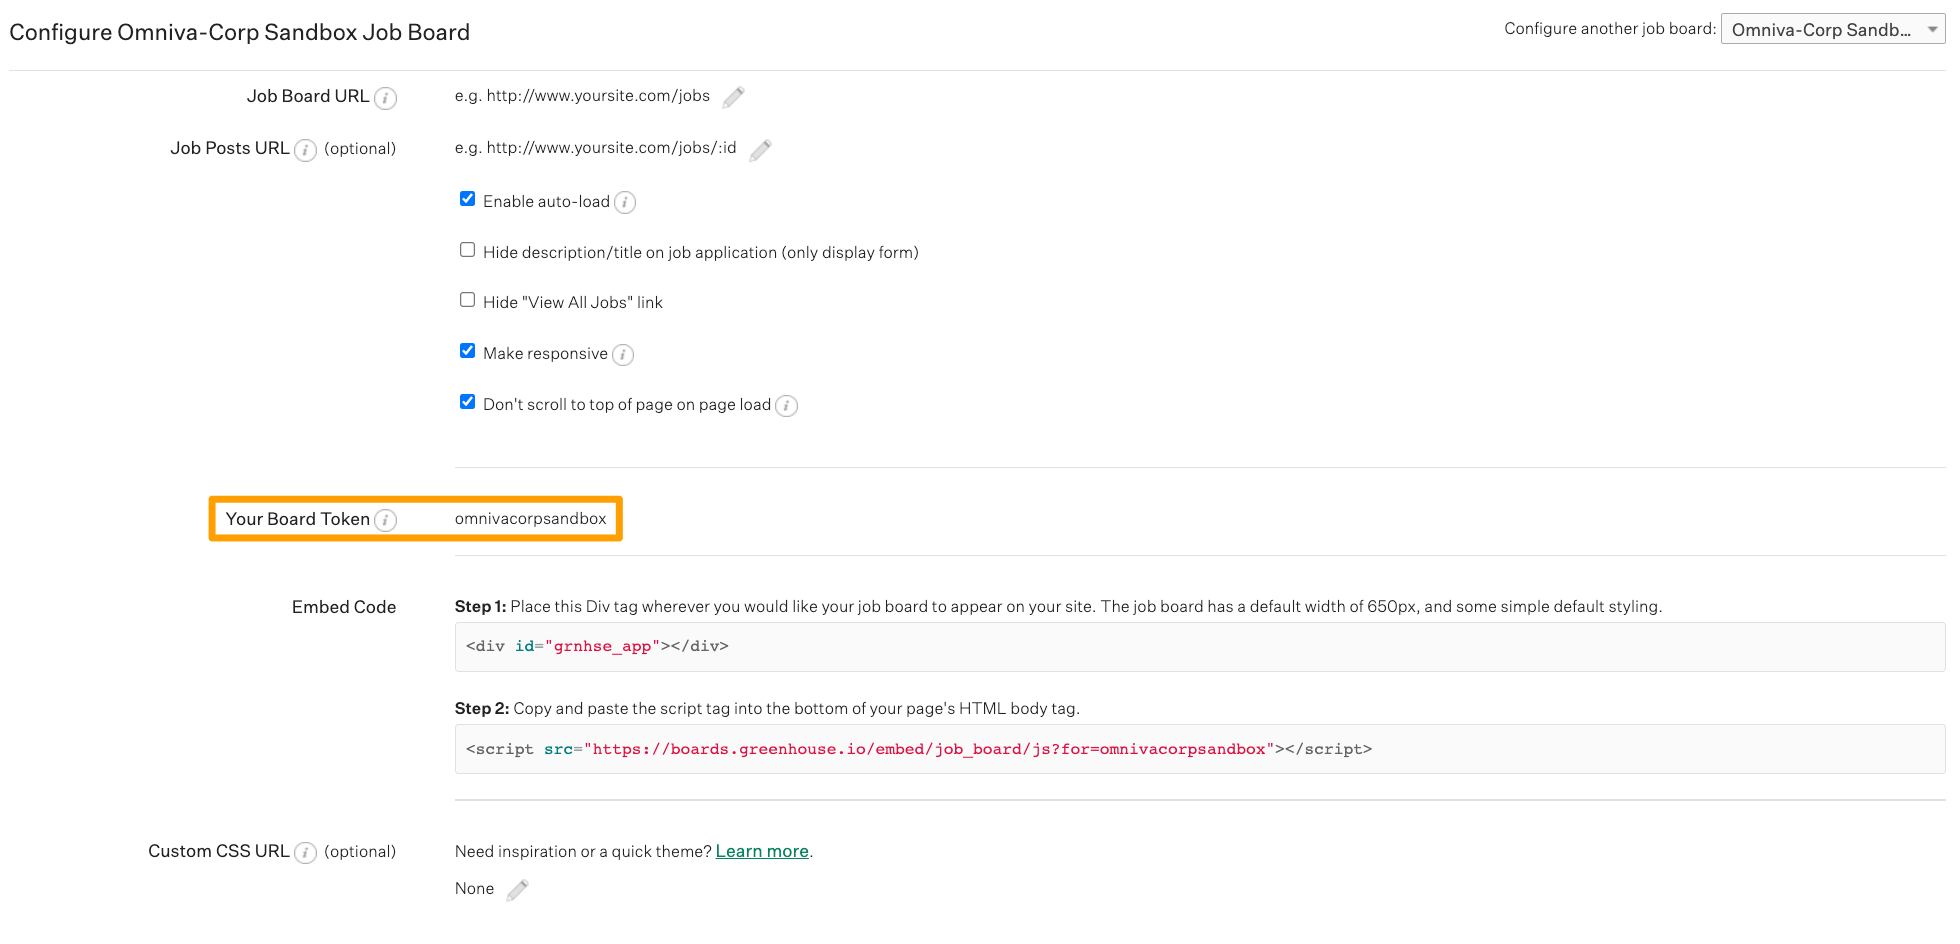
Task: Click Configure Omniva-Corp Sandbox Job Board heading
Action: click(240, 32)
